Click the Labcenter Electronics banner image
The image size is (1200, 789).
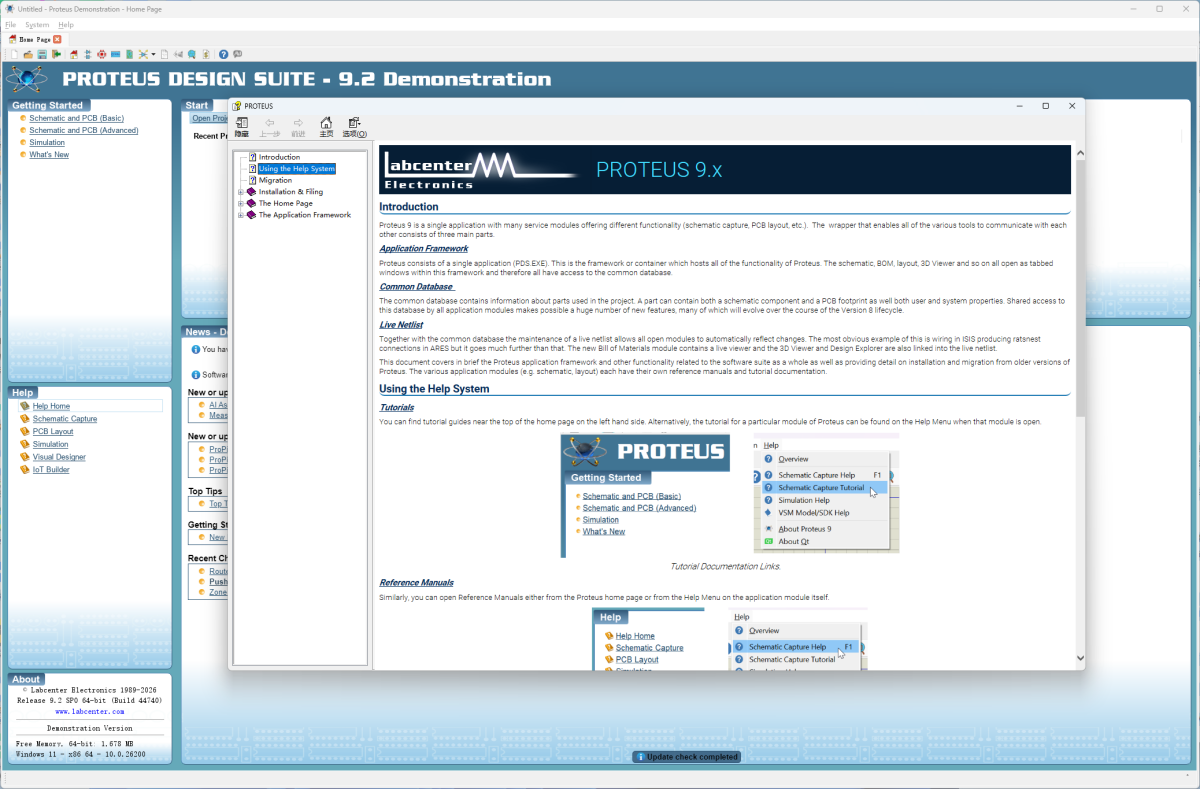pos(725,169)
